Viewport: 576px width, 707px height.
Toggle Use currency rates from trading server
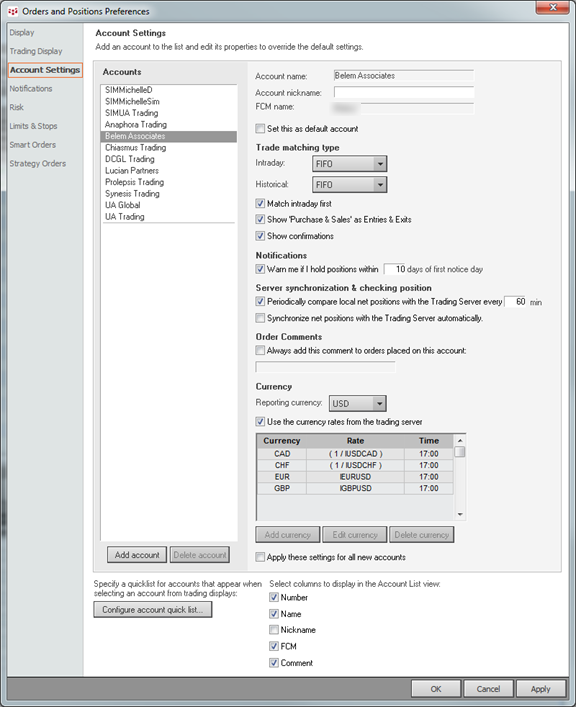(x=260, y=422)
